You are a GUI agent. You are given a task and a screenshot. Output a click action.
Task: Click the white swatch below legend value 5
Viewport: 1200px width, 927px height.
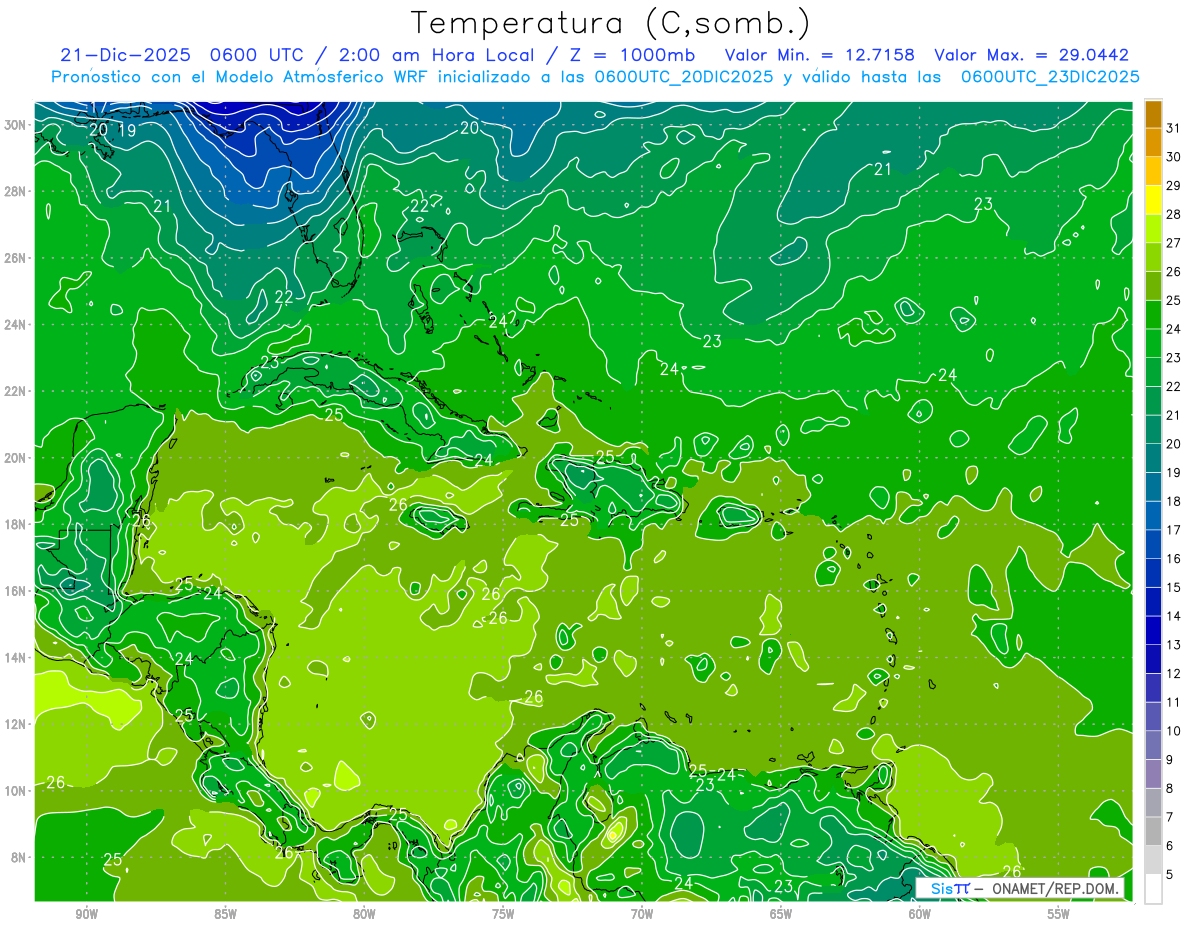pos(1153,889)
